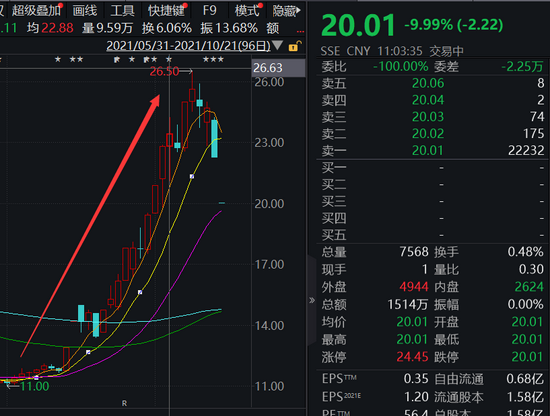Click the 自由流通 0.68亿 value

(x=525, y=379)
